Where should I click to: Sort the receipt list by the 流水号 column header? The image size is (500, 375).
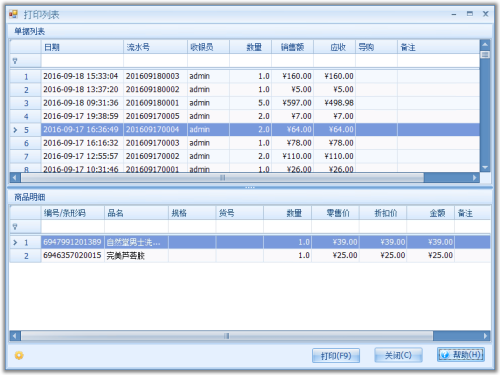155,47
